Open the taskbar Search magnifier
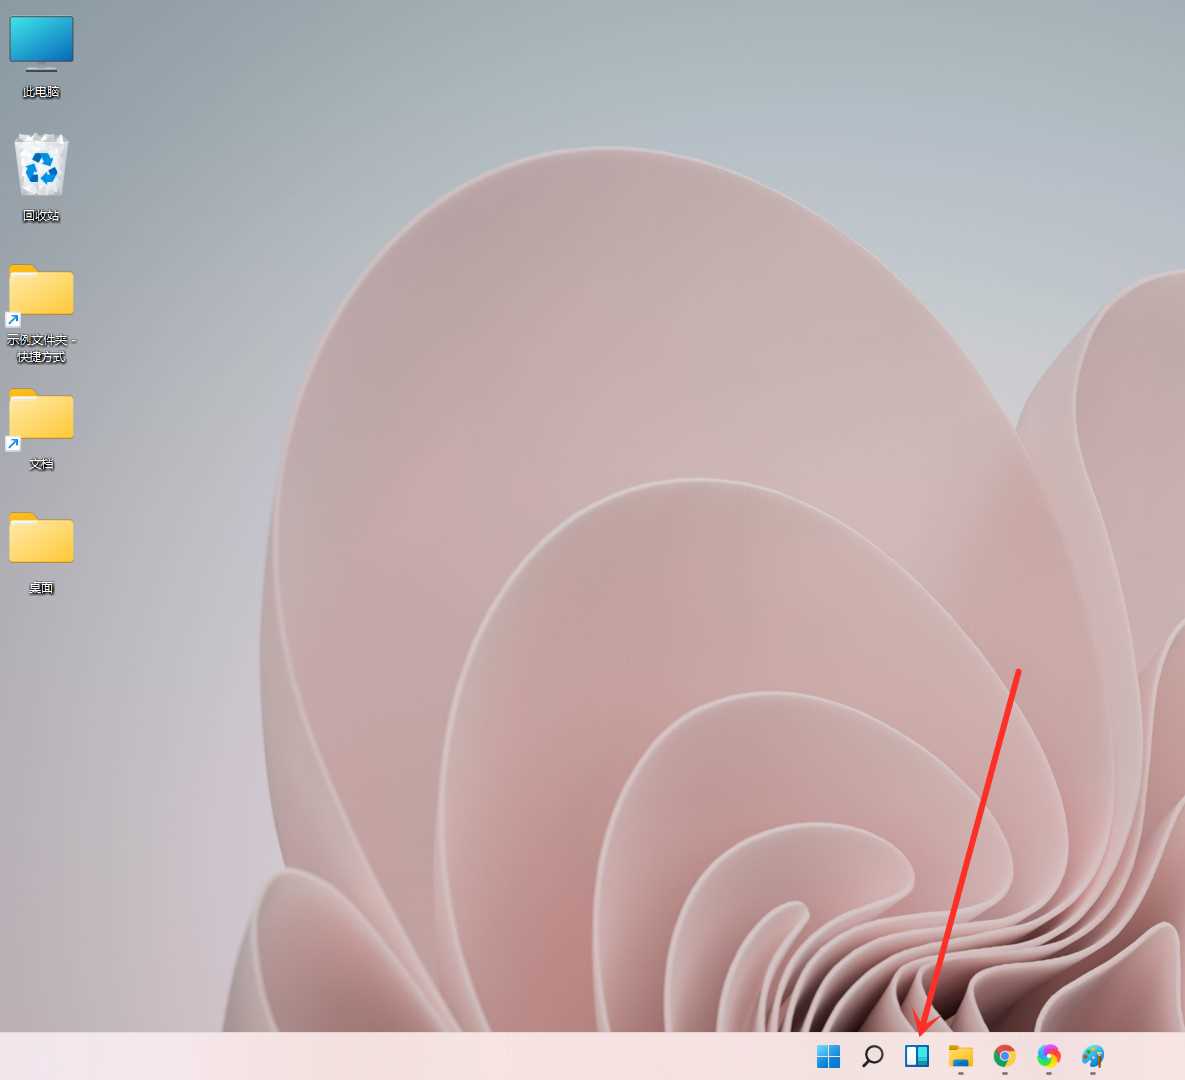 [x=872, y=1056]
